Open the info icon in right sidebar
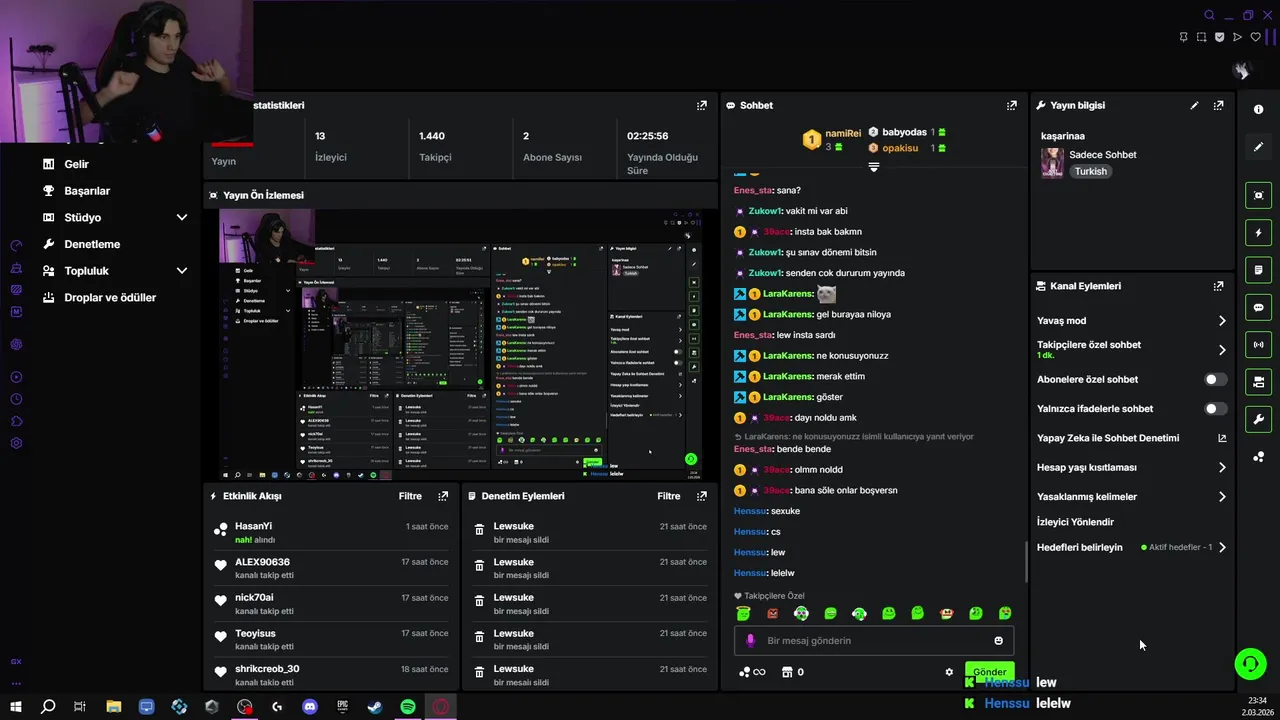 [1258, 109]
